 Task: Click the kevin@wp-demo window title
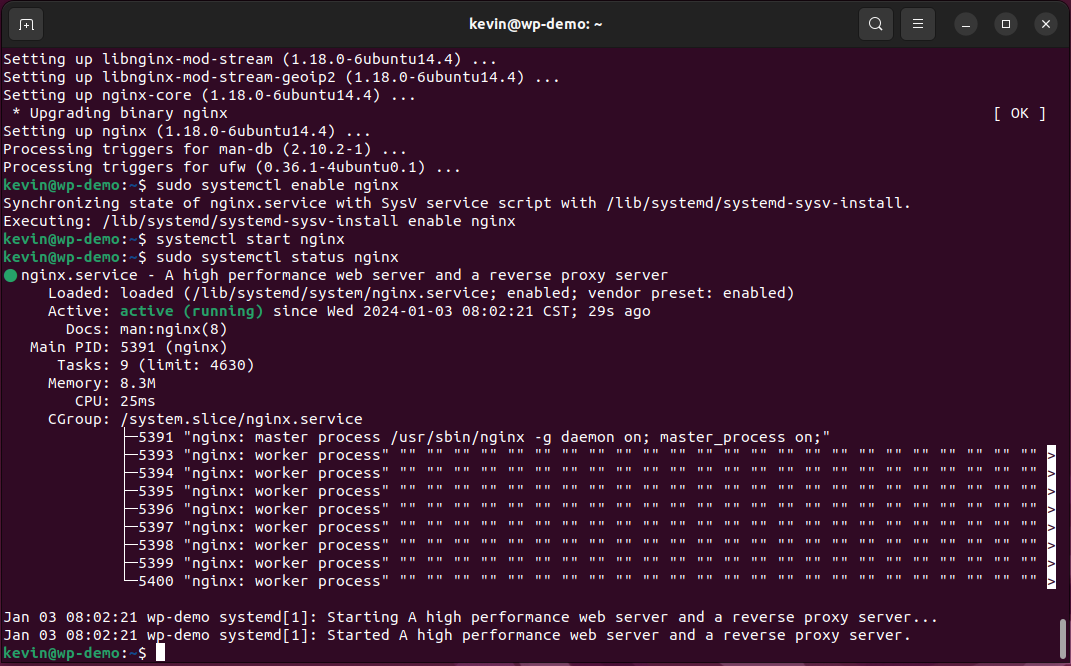point(536,24)
